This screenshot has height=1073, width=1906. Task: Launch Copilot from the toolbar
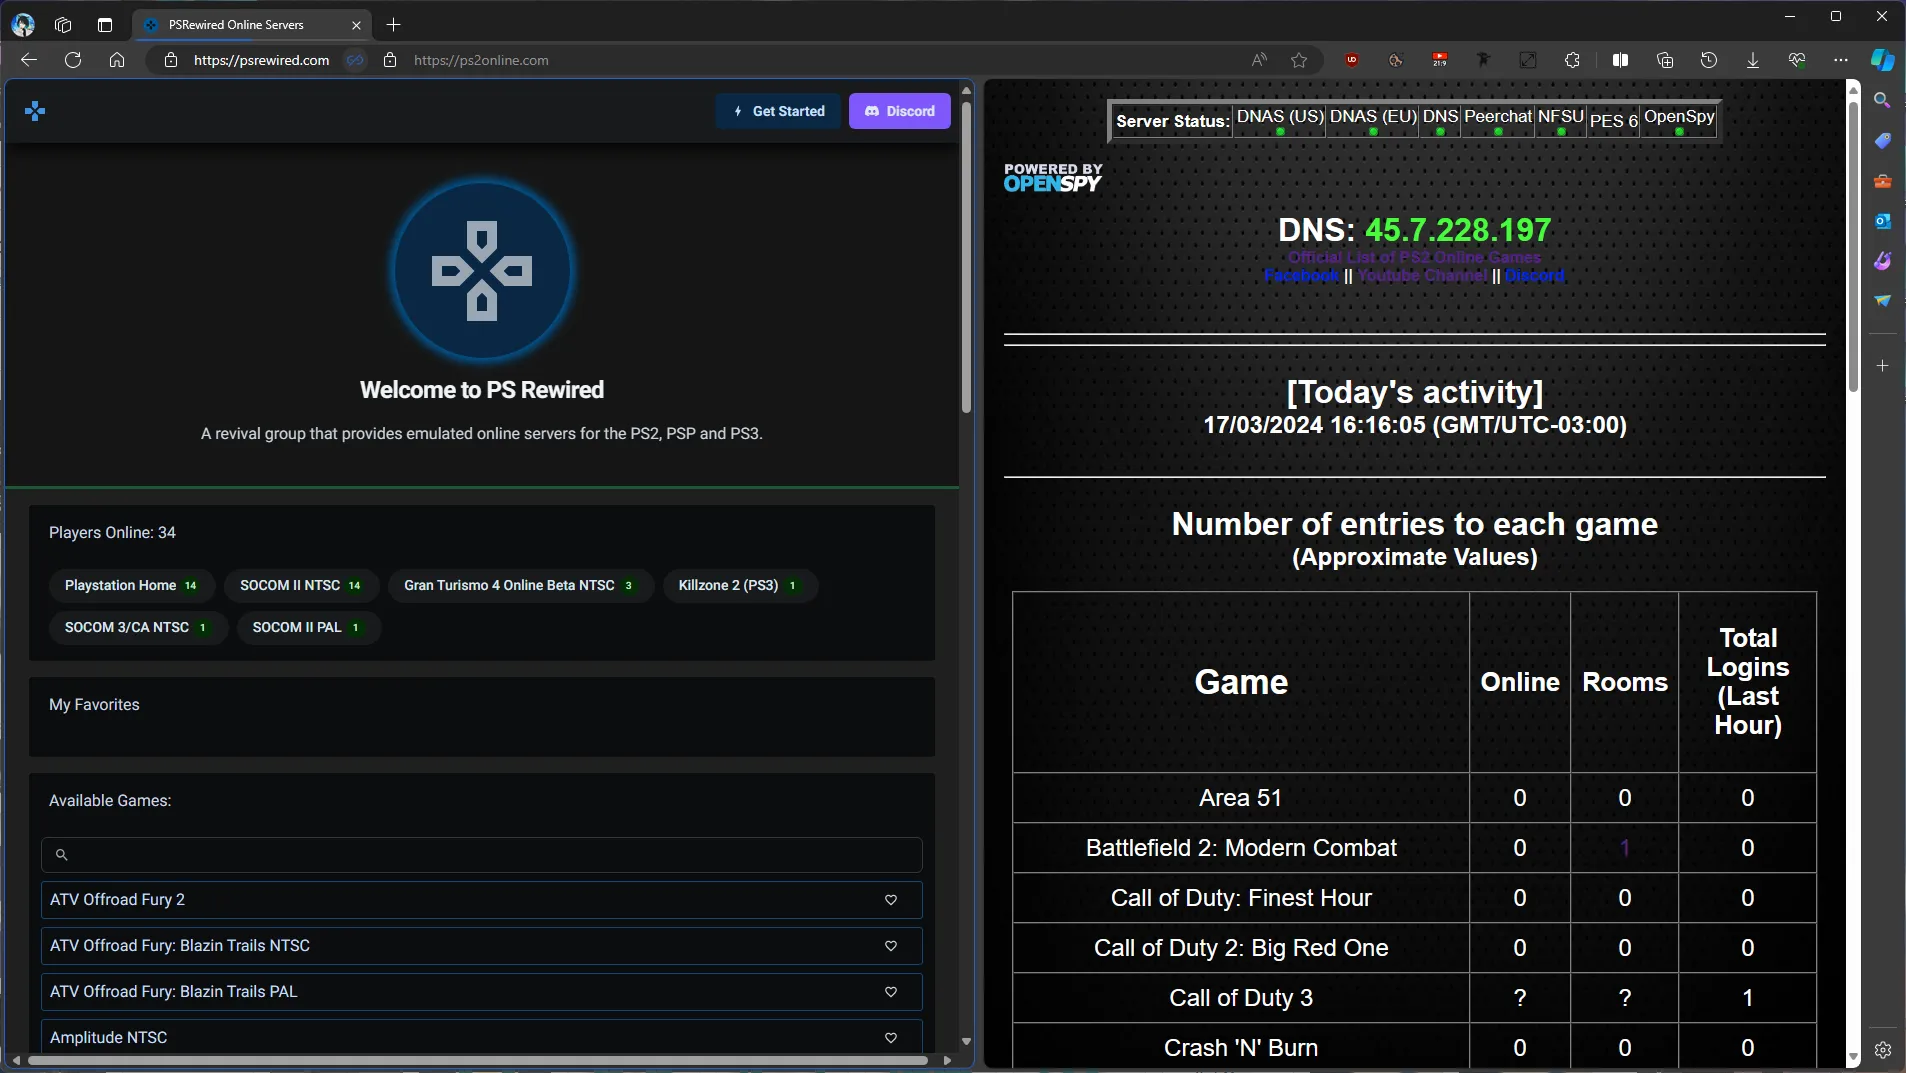pos(1882,60)
